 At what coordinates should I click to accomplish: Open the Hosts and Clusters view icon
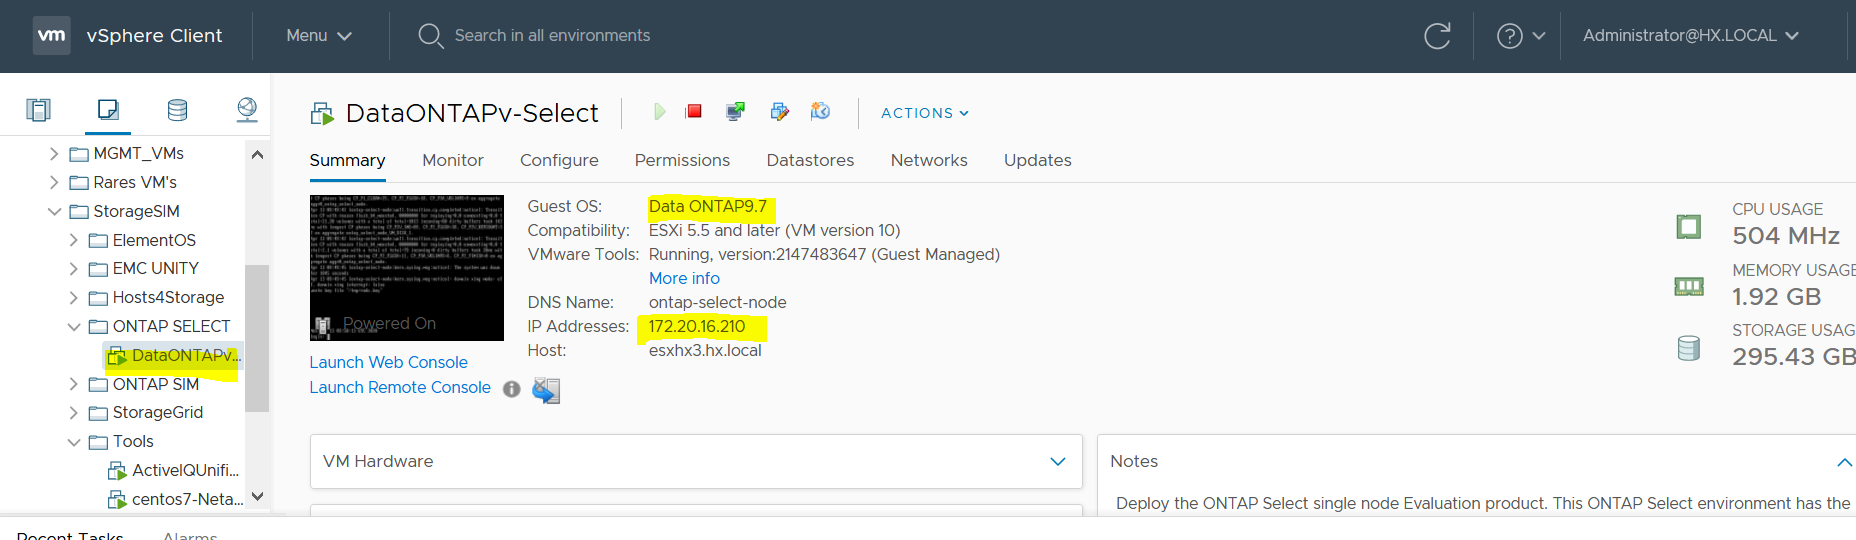pyautogui.click(x=38, y=110)
